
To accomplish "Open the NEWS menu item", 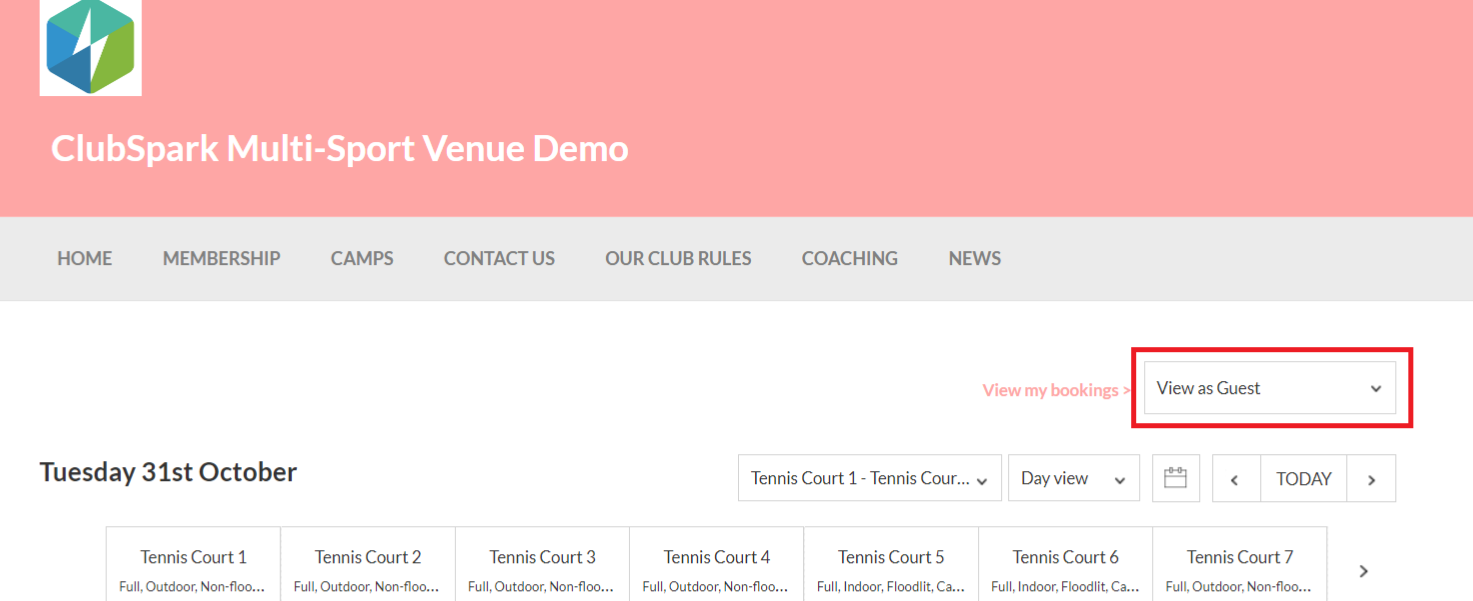I will pos(975,258).
